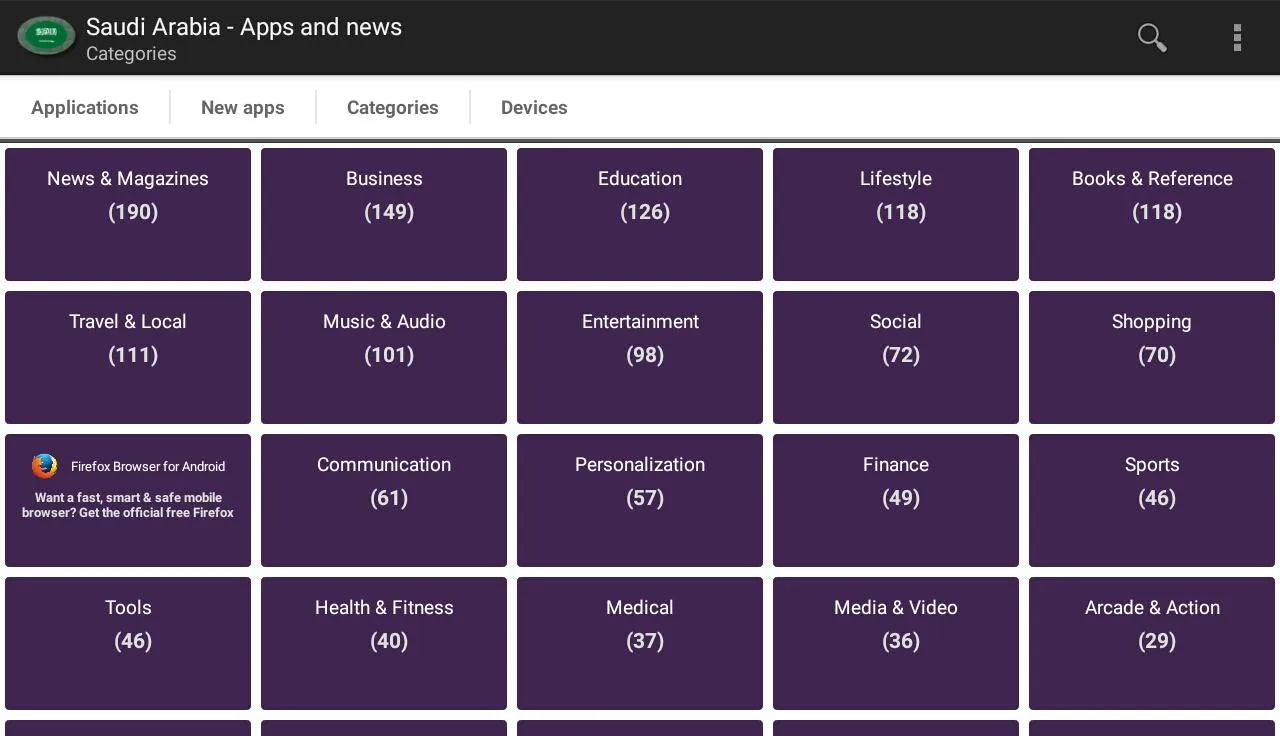Open the Lifestyle category tile
Screen dimensions: 1280x736
[896, 214]
